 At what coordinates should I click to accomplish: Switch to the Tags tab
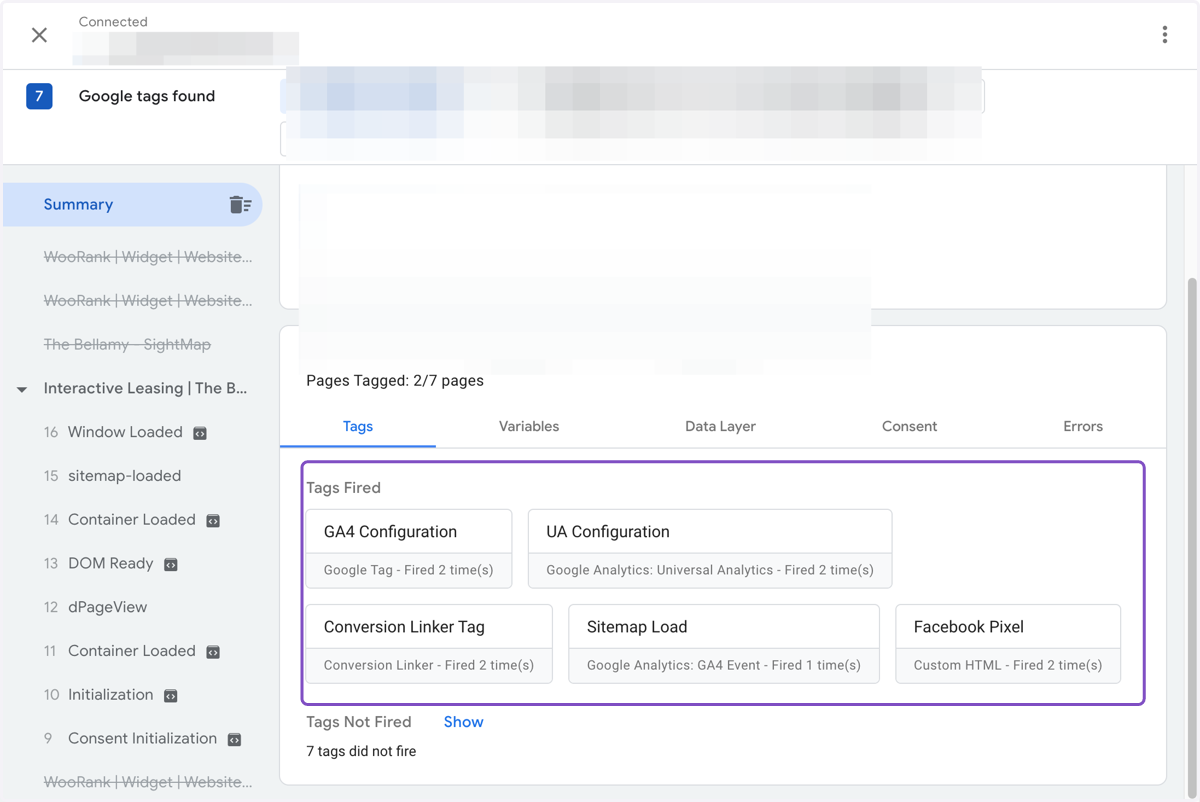tap(358, 426)
